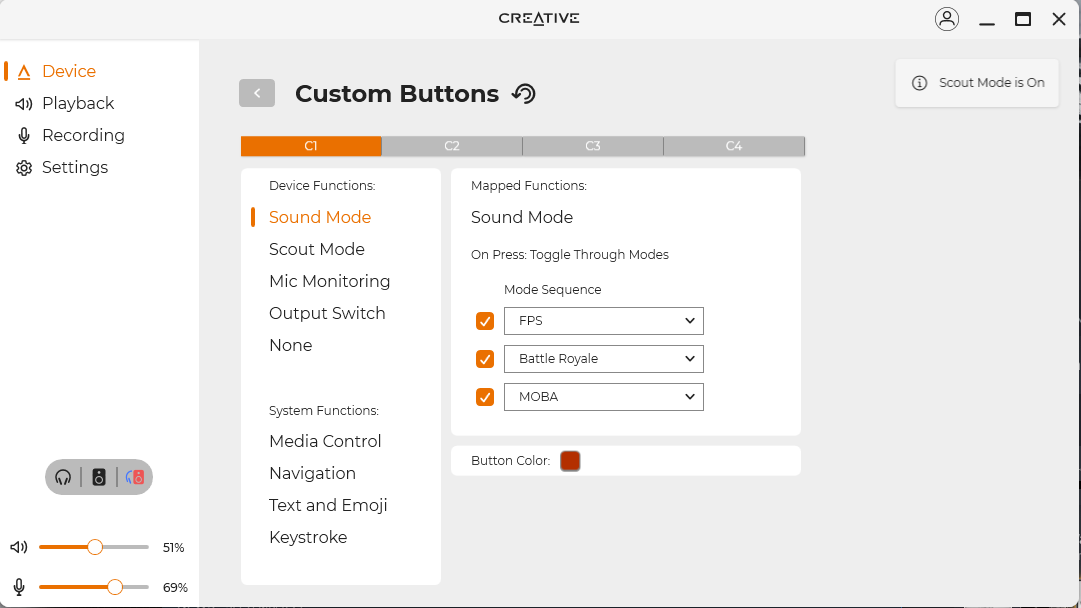
Task: Open the Playback section in sidebar
Action: pyautogui.click(x=78, y=103)
